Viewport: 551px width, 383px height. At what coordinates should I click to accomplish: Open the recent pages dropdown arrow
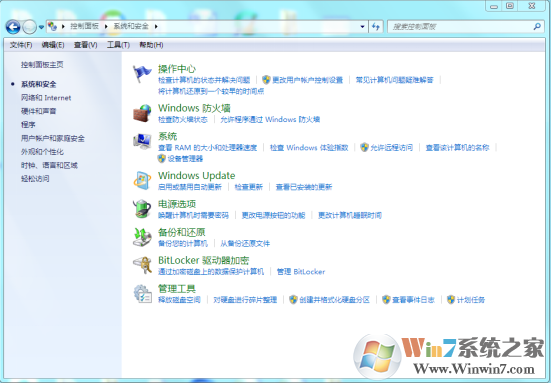coord(41,27)
